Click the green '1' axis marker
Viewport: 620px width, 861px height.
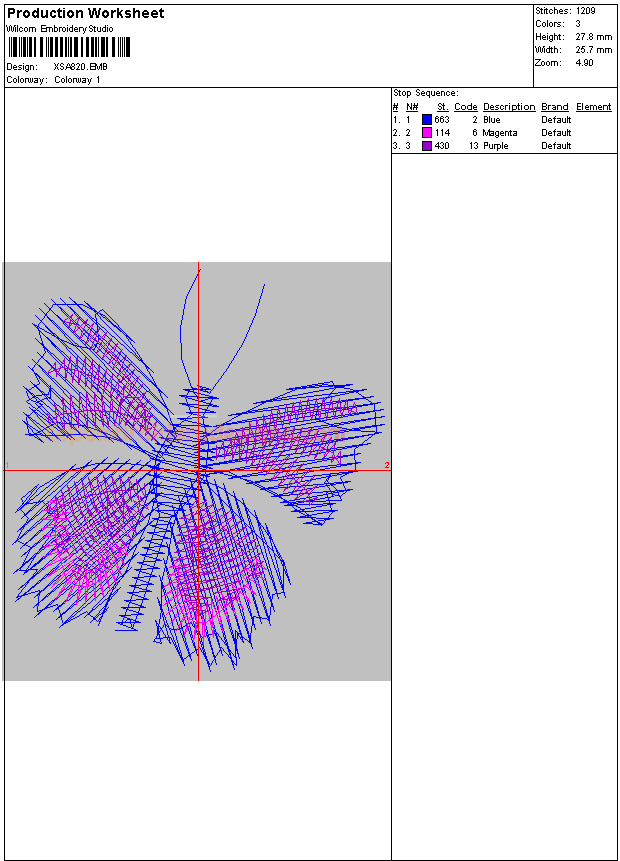click(x=7, y=466)
